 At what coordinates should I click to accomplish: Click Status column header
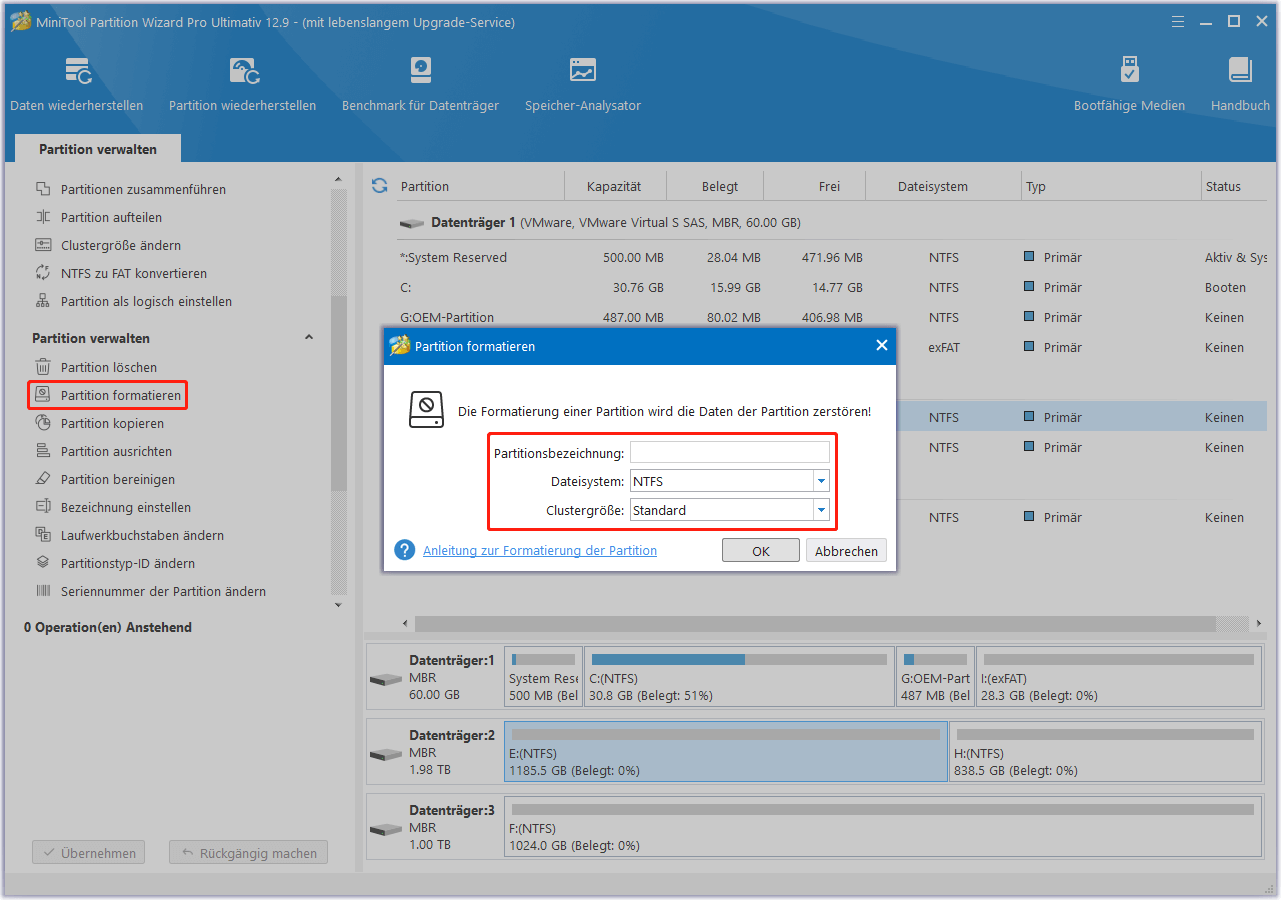[1234, 186]
